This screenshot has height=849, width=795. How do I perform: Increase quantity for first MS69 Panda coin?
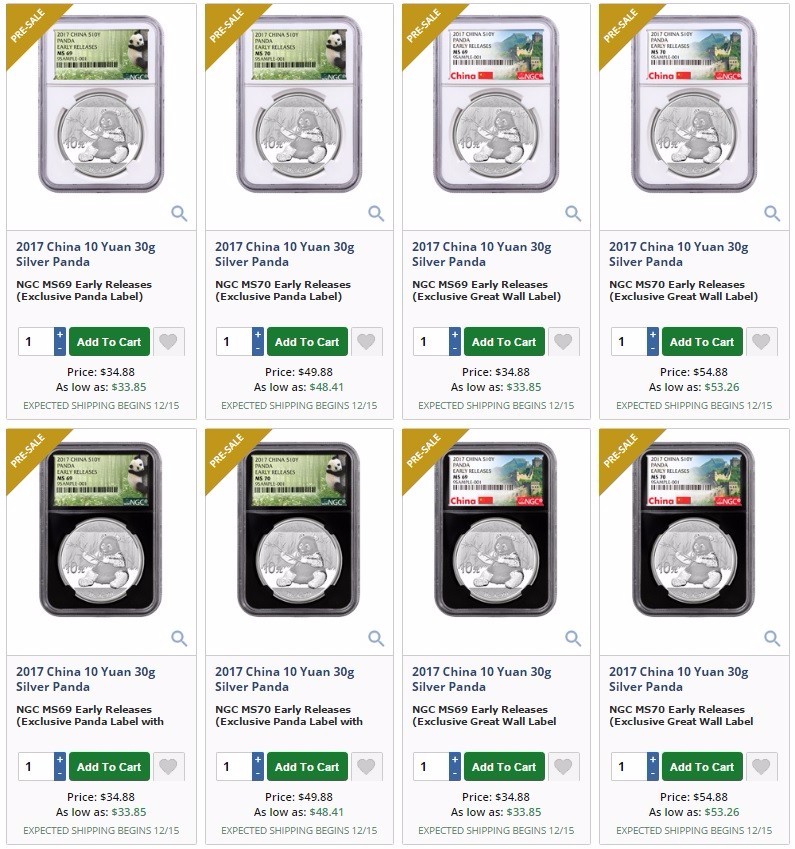click(x=60, y=335)
